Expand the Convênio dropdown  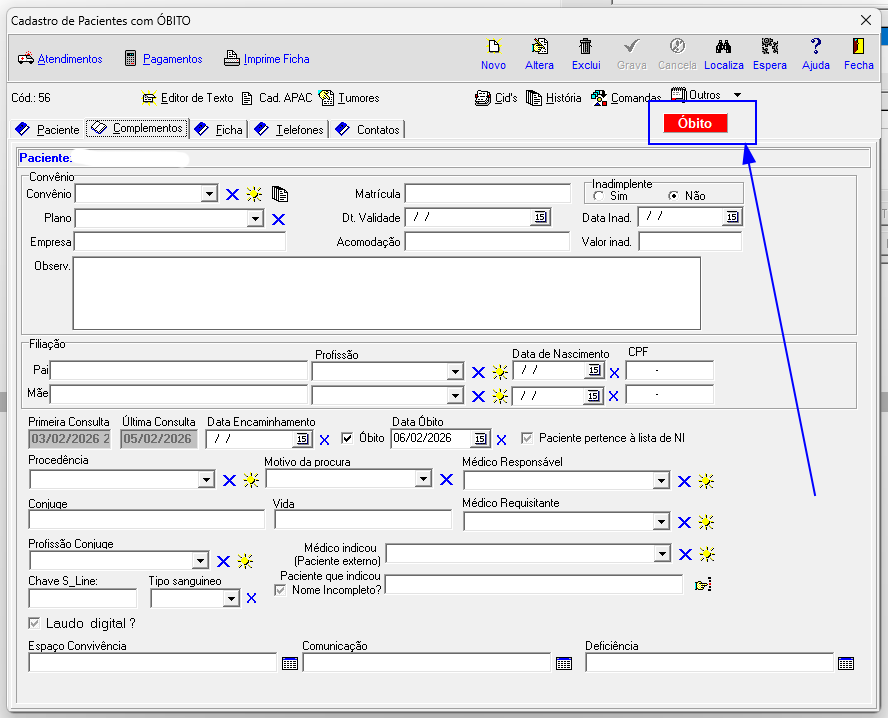[208, 194]
